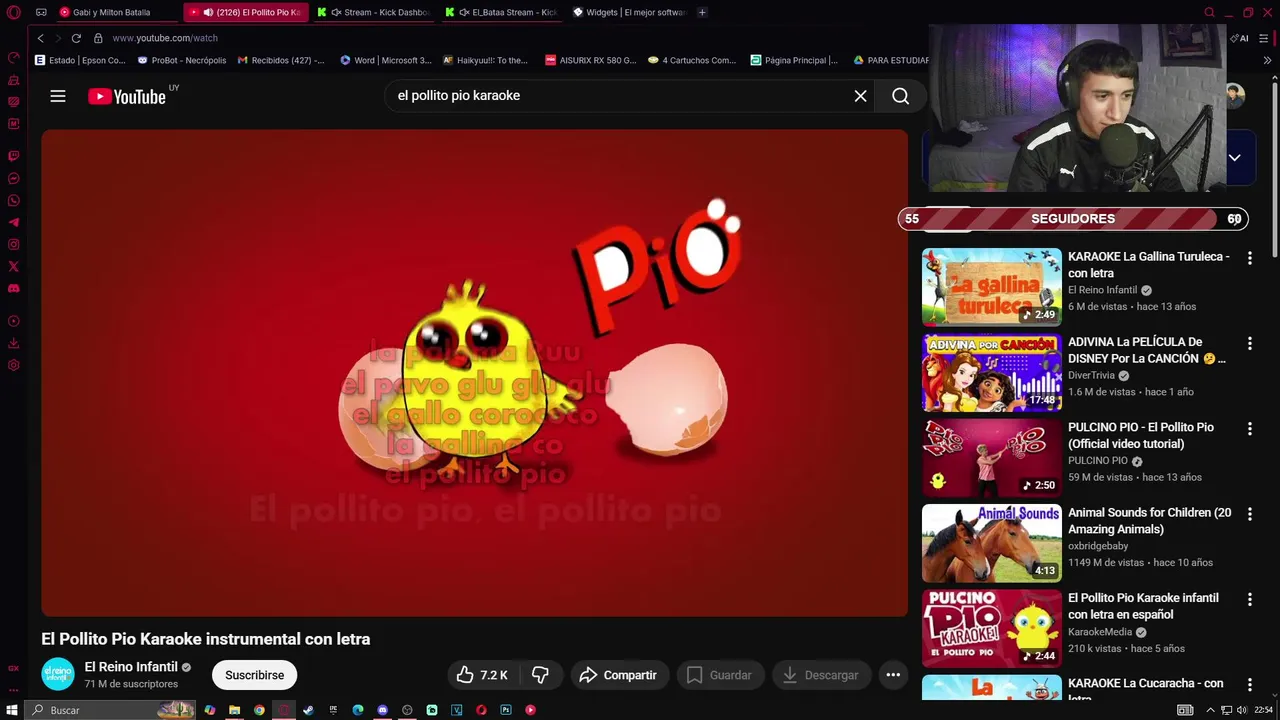Viewport: 1280px width, 720px height.
Task: Open WhatsApp in Opera sidebar
Action: 14,200
